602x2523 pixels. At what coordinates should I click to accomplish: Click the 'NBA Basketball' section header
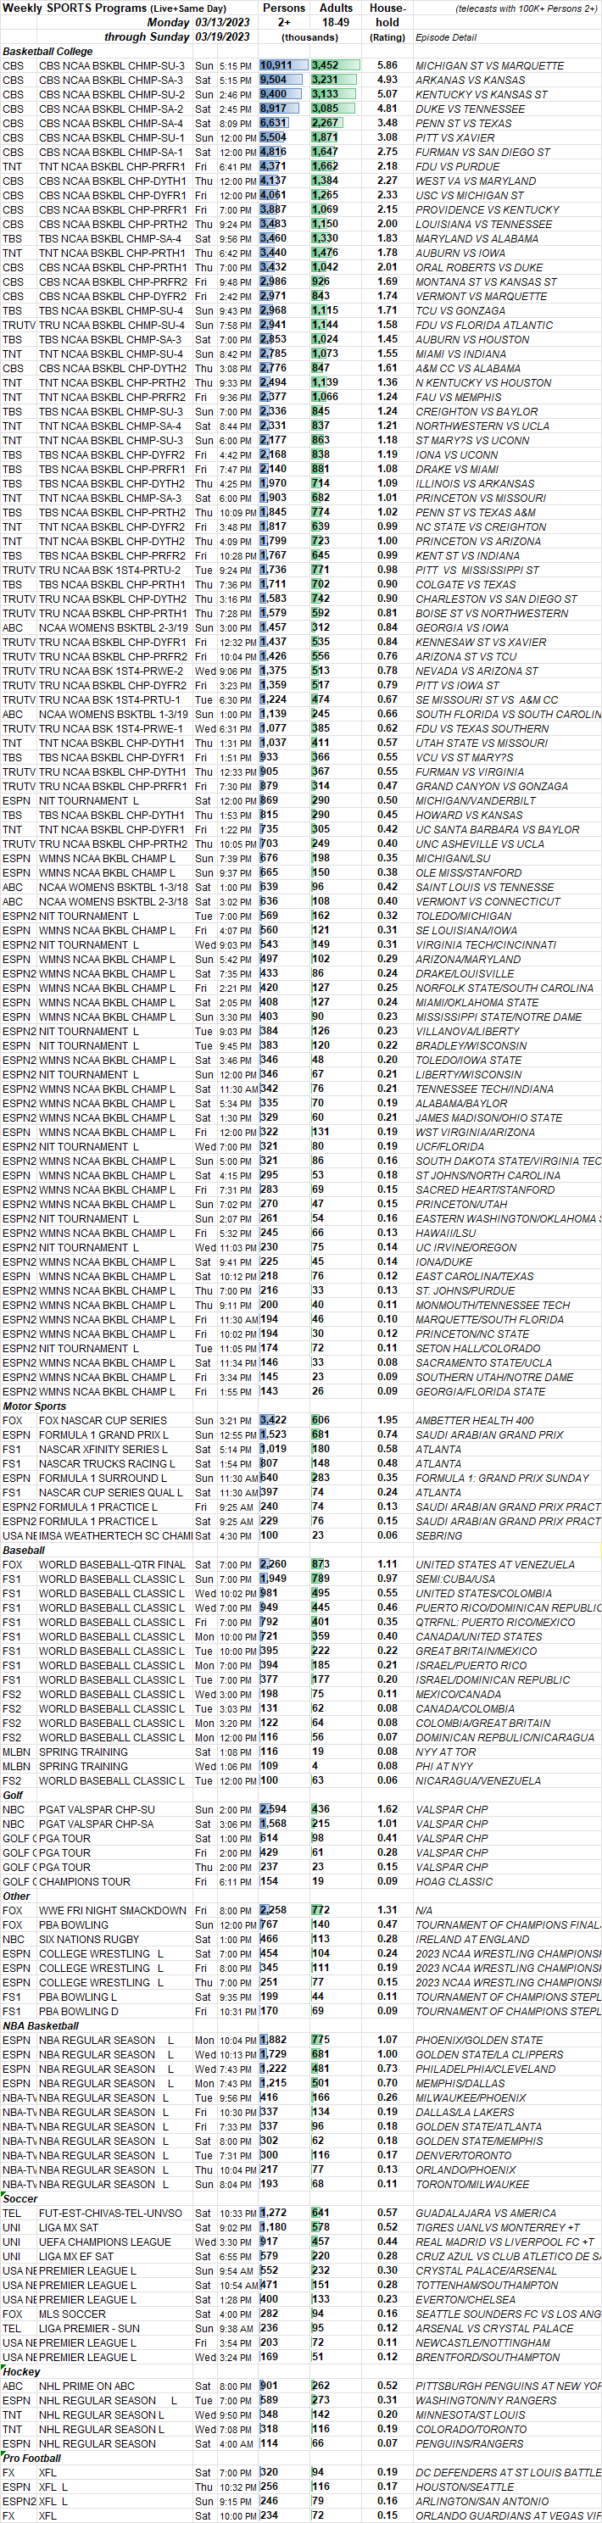(41, 2026)
